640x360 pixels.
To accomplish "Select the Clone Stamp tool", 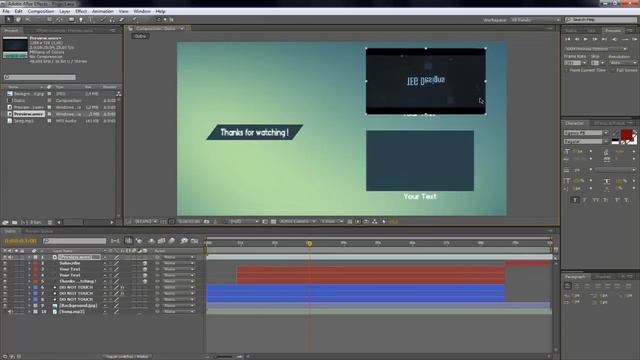I will click(x=112, y=19).
